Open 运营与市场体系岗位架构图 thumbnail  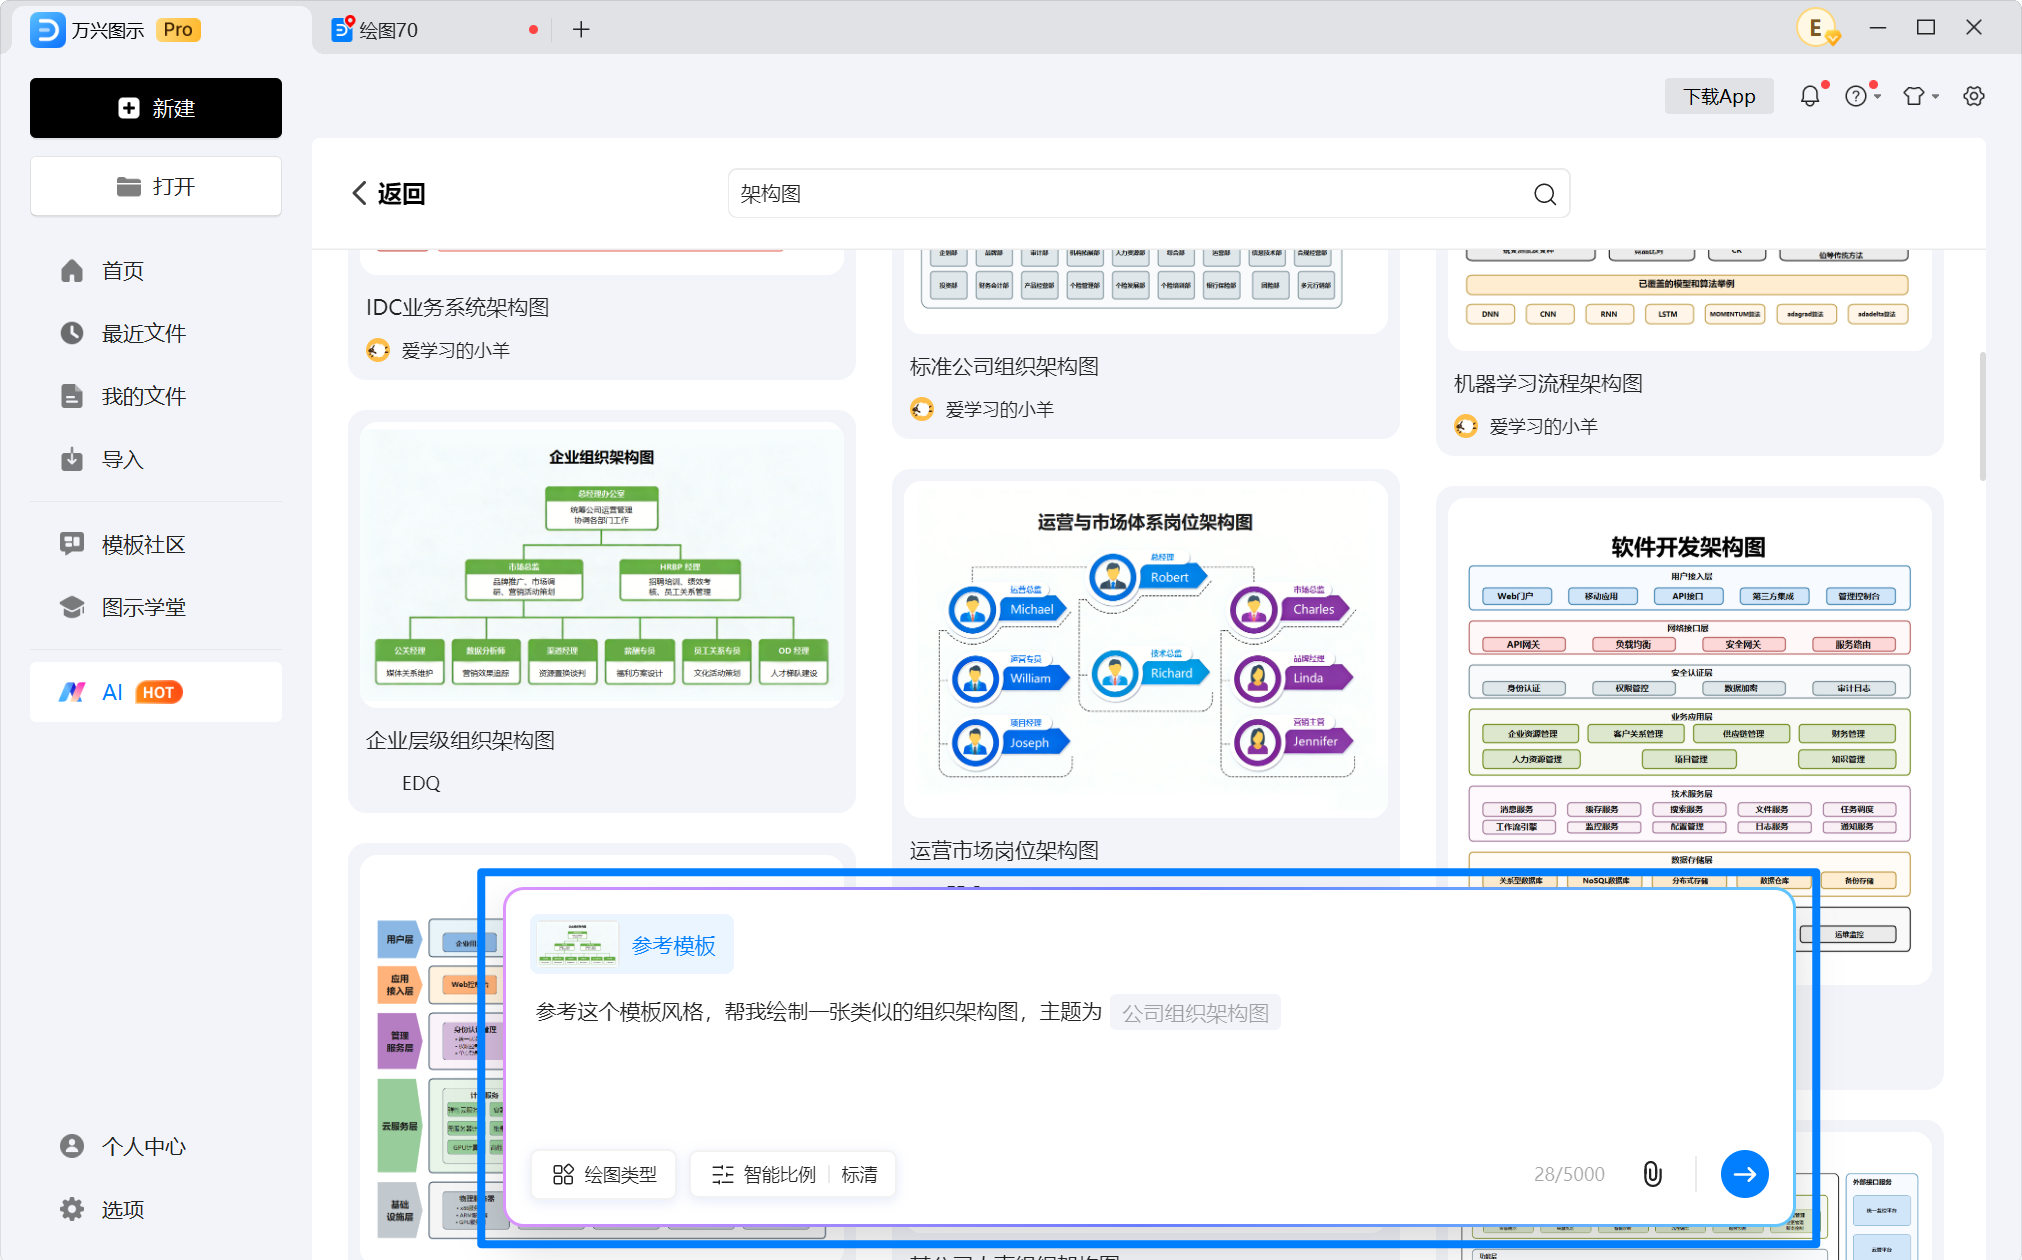pos(1146,650)
